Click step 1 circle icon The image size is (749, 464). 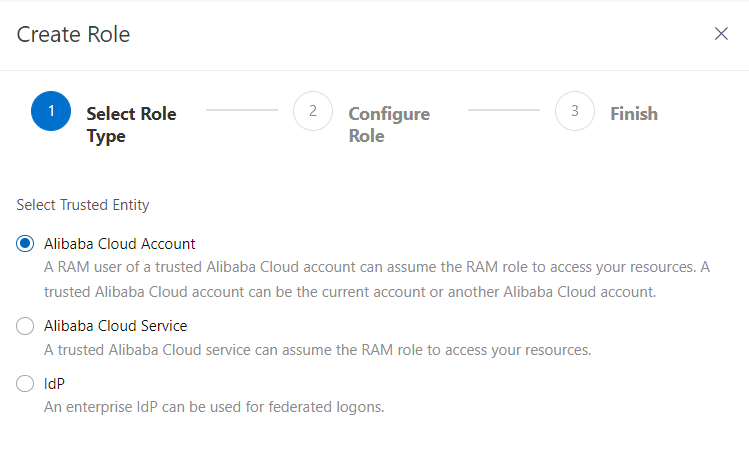51,111
